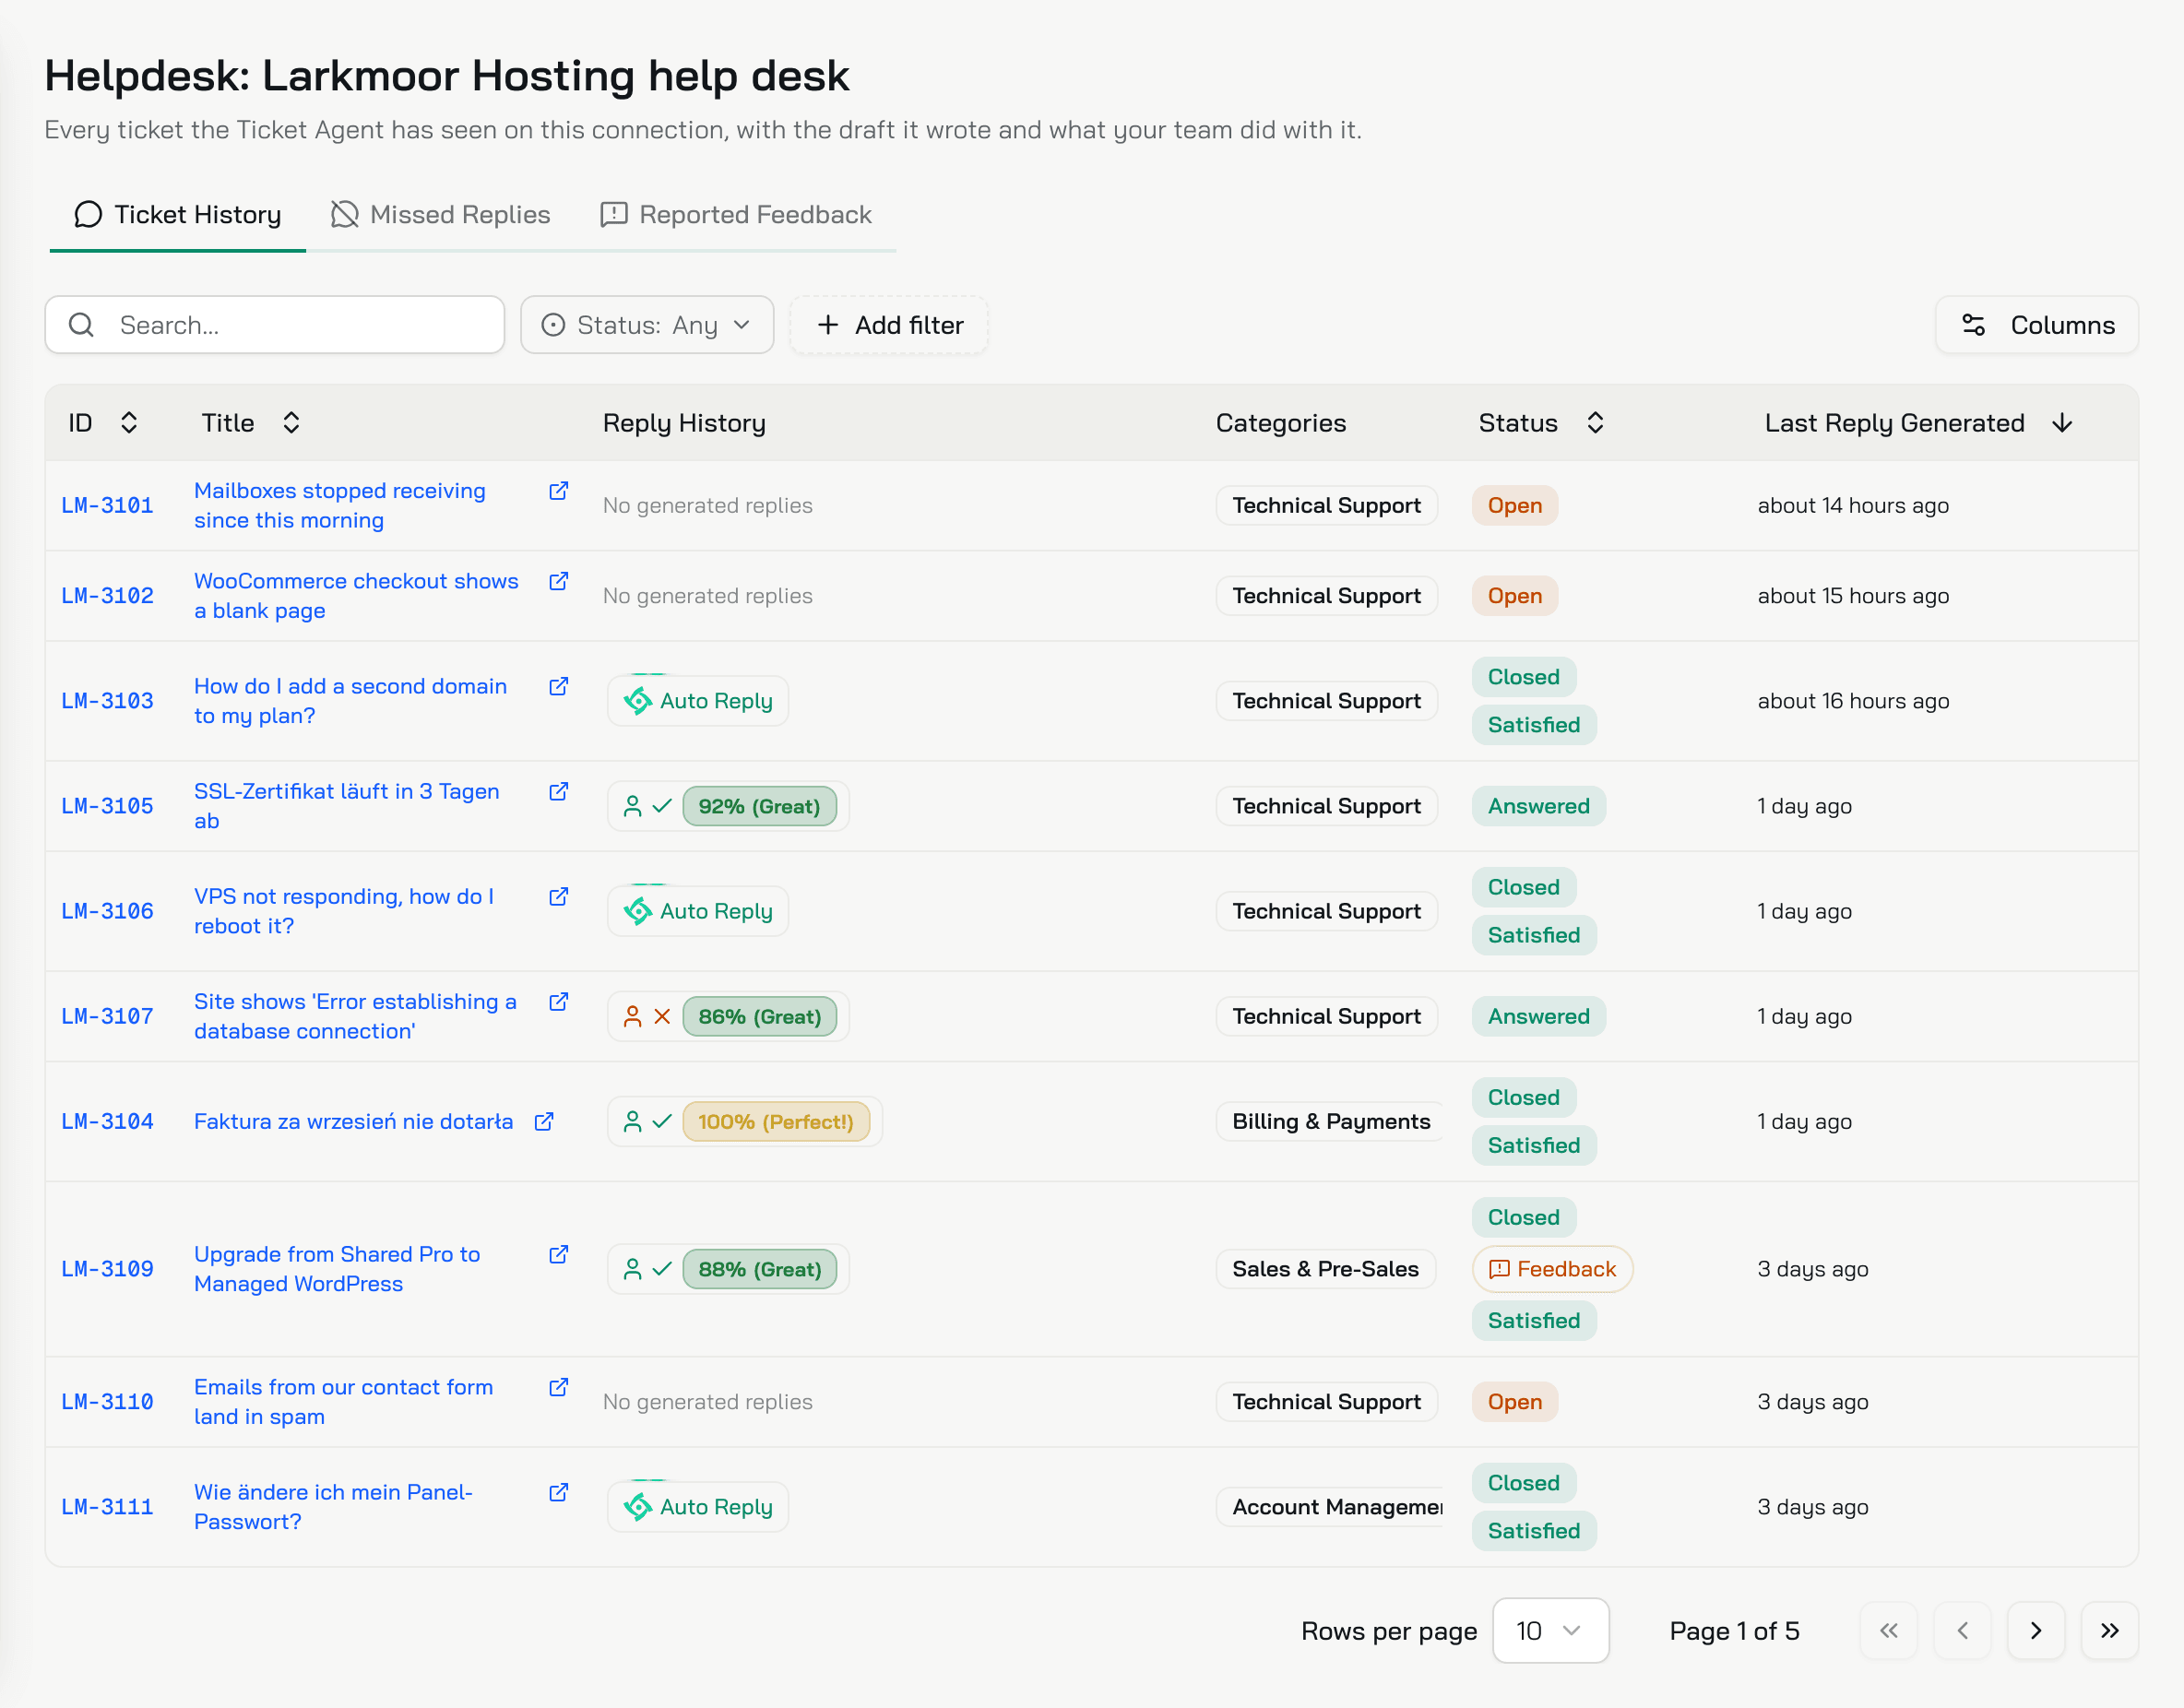Open external link icon for LM-3101 ticket

click(x=559, y=491)
